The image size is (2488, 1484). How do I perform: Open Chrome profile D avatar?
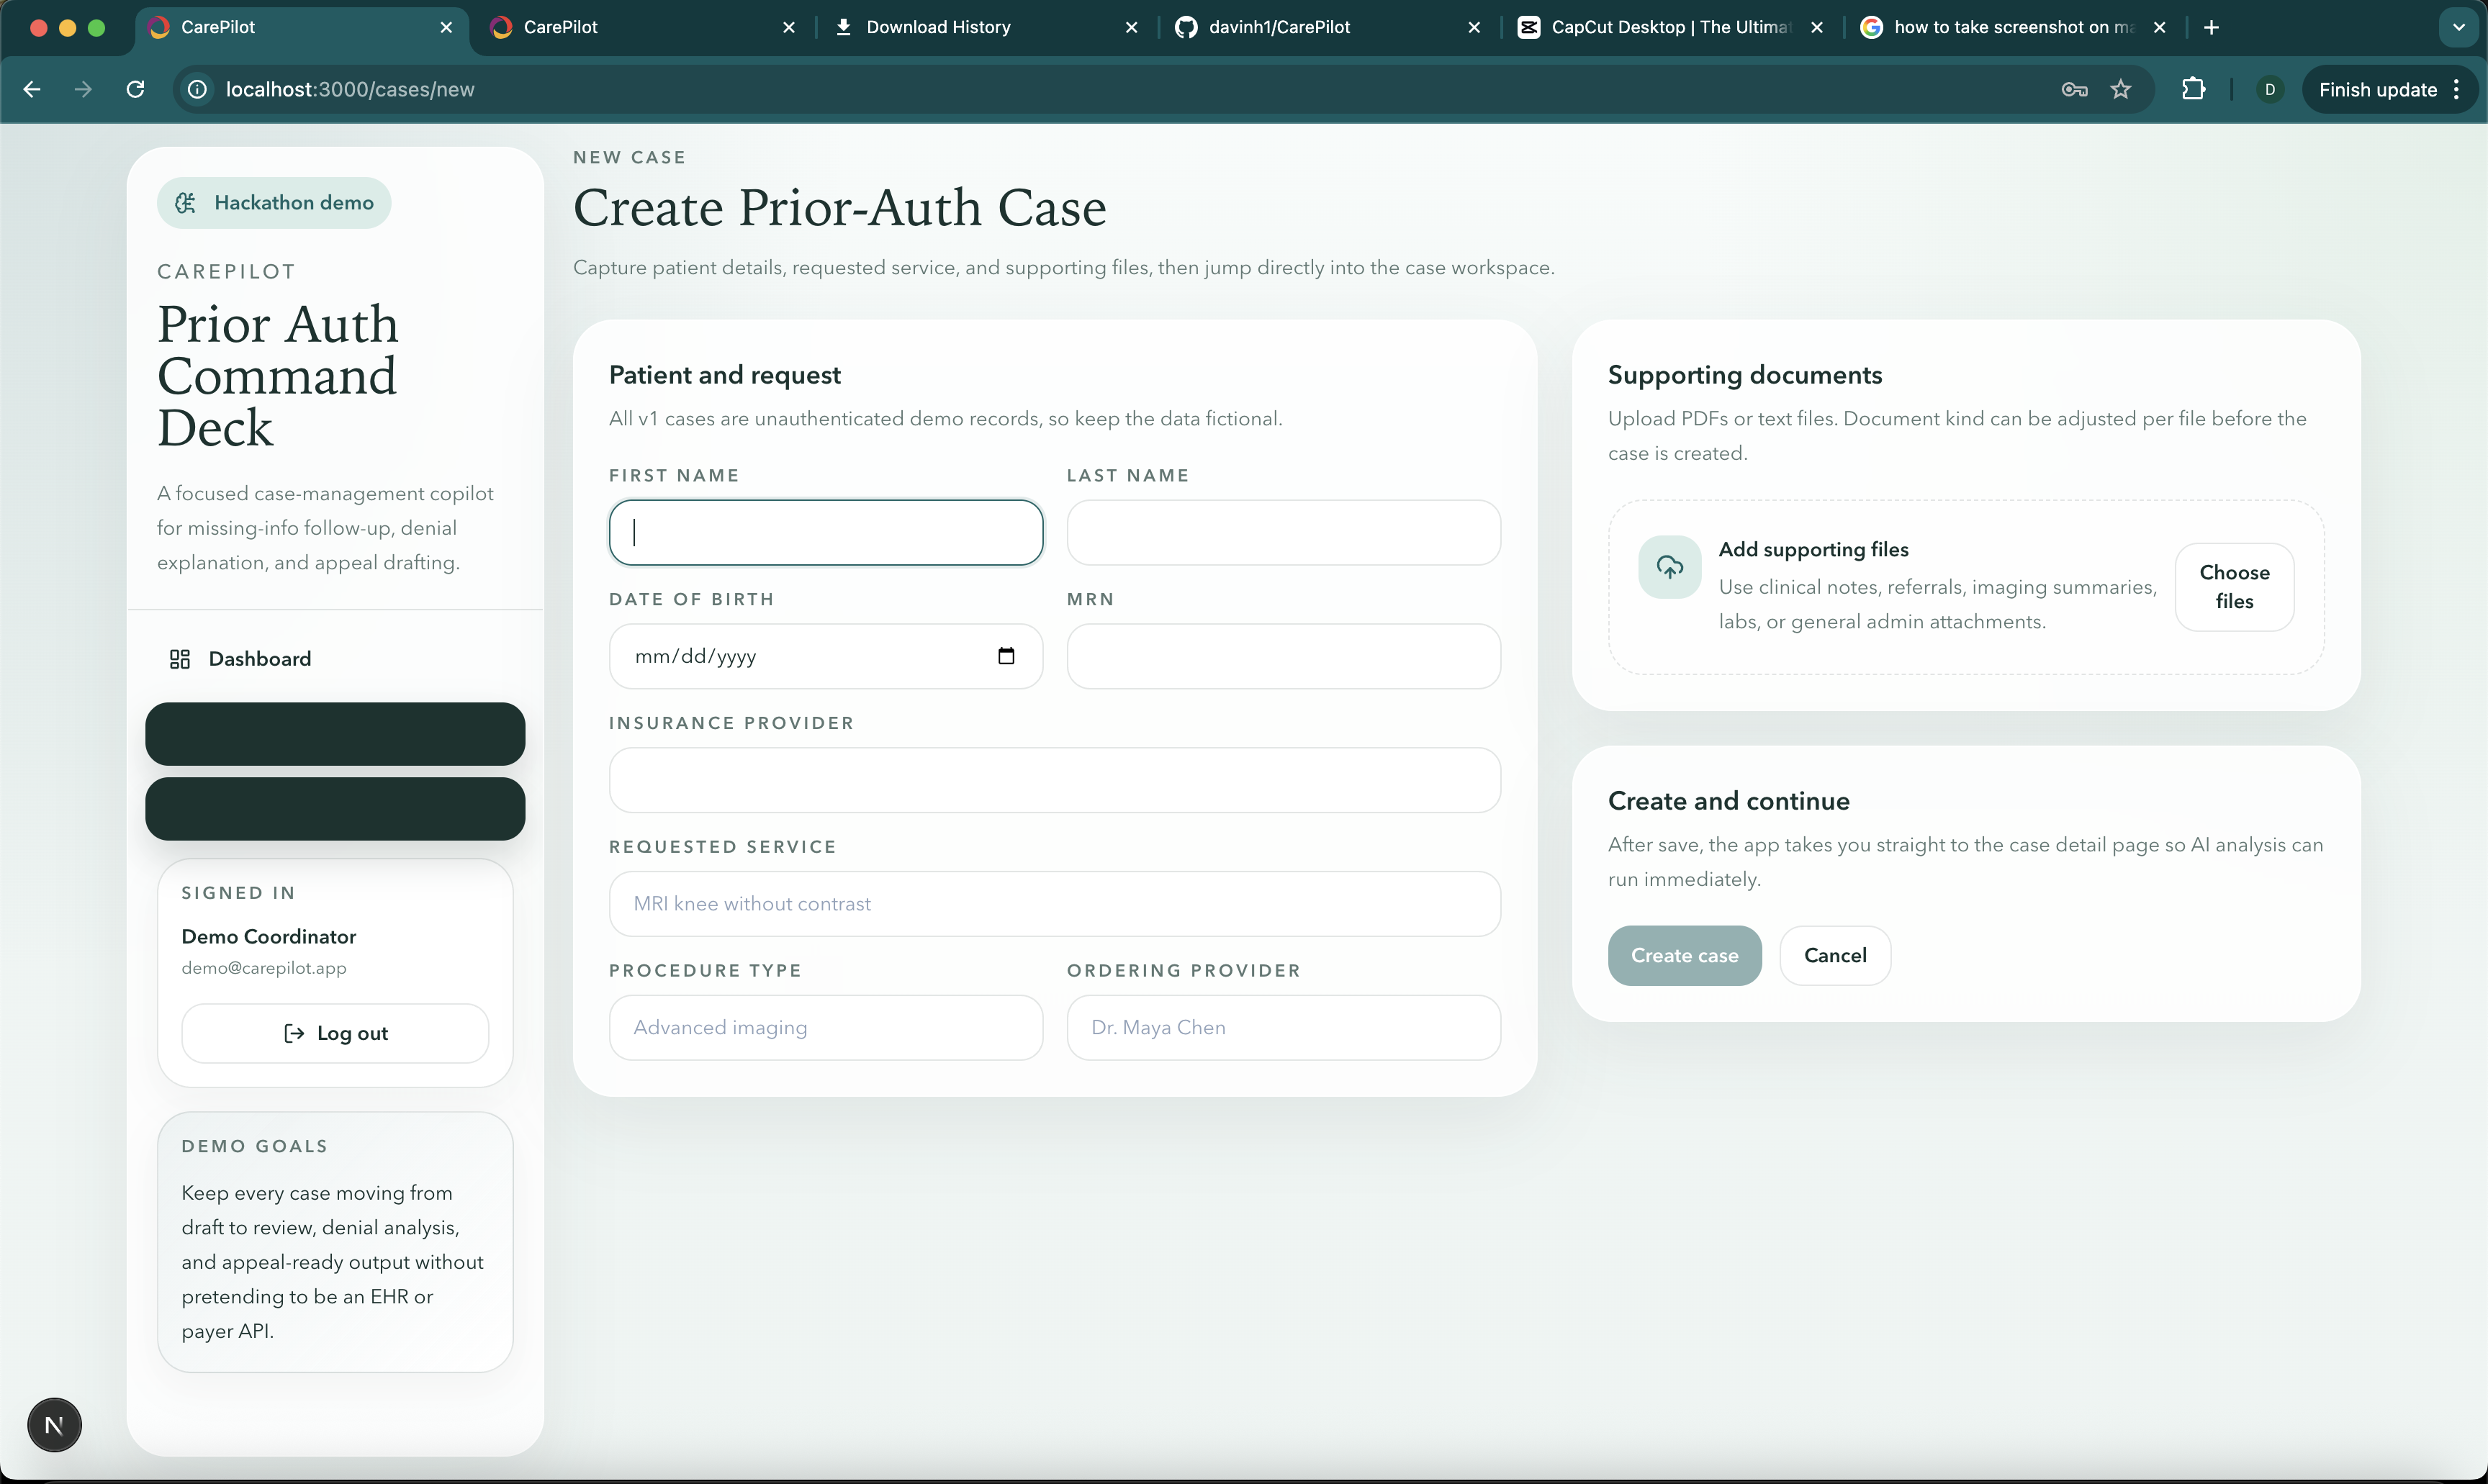click(2269, 89)
